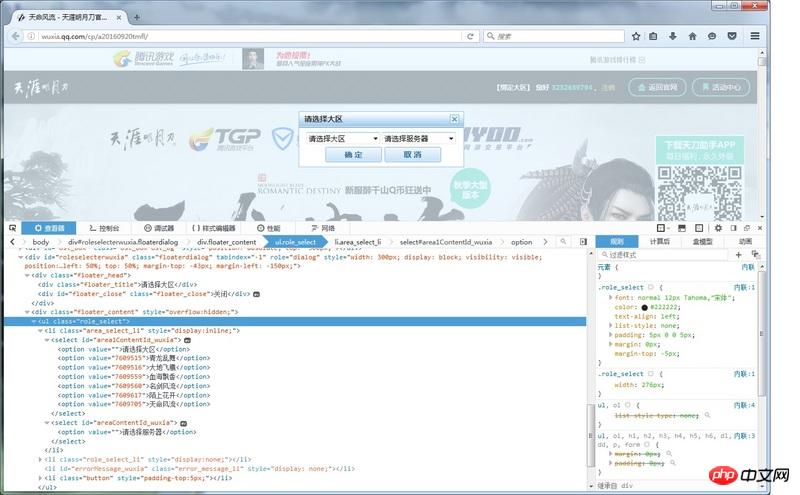The width and height of the screenshot is (800, 495).
Task: Click the Firefox back navigation arrow
Action: pyautogui.click(x=15, y=36)
